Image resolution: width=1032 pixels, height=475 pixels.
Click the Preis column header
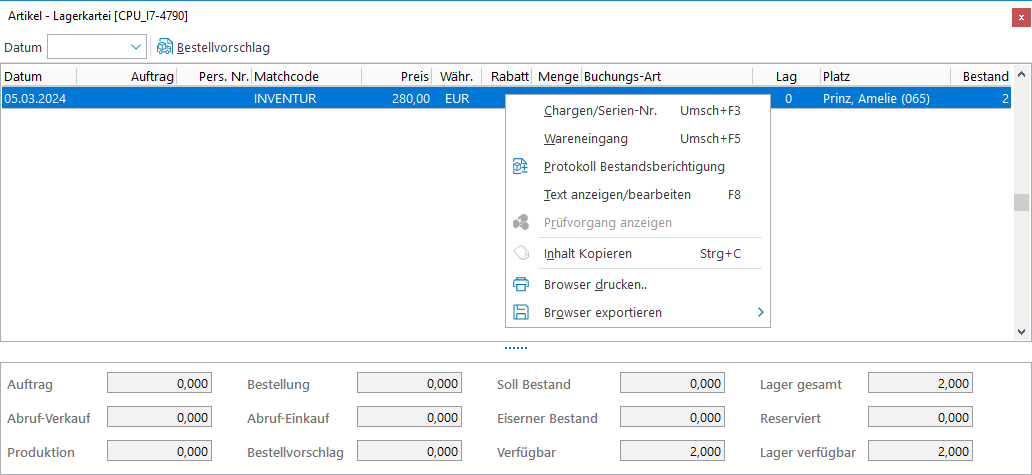[x=400, y=76]
